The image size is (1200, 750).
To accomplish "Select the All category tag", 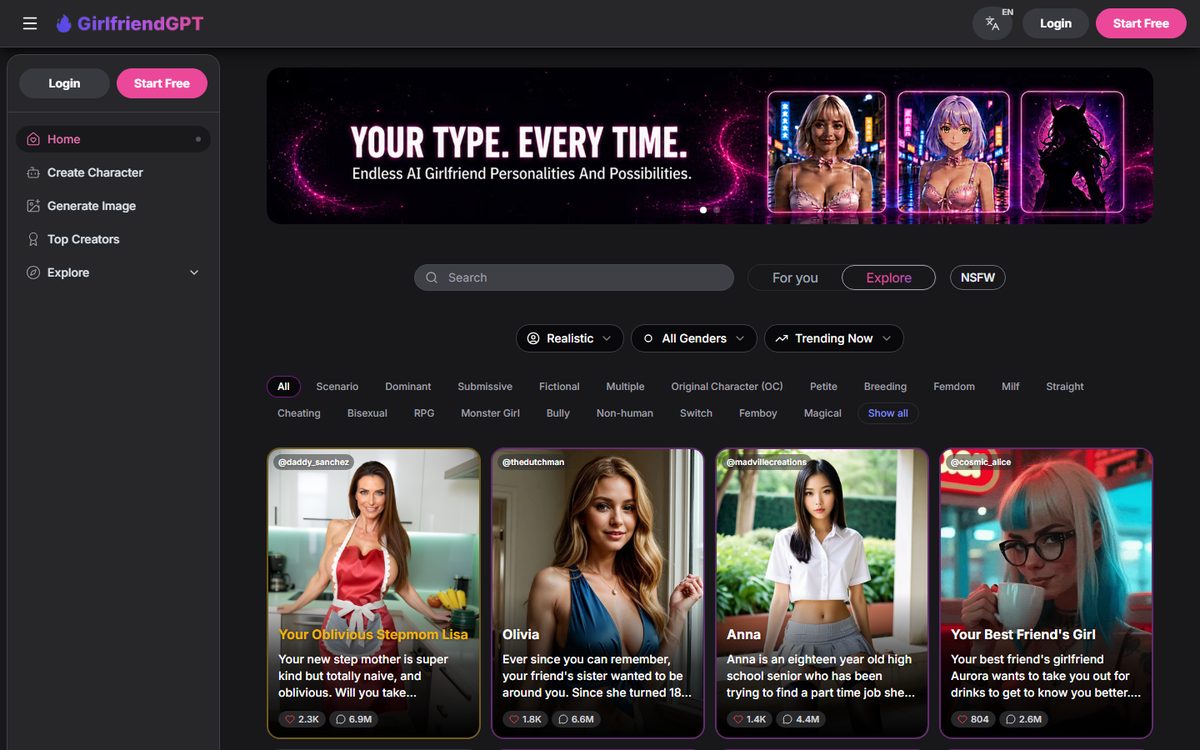I will tap(284, 386).
